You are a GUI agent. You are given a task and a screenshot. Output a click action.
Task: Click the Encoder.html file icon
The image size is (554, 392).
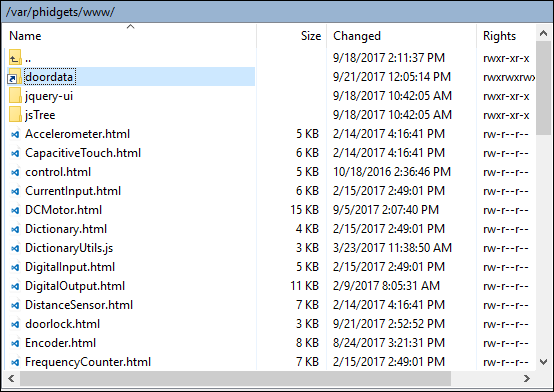[15, 343]
